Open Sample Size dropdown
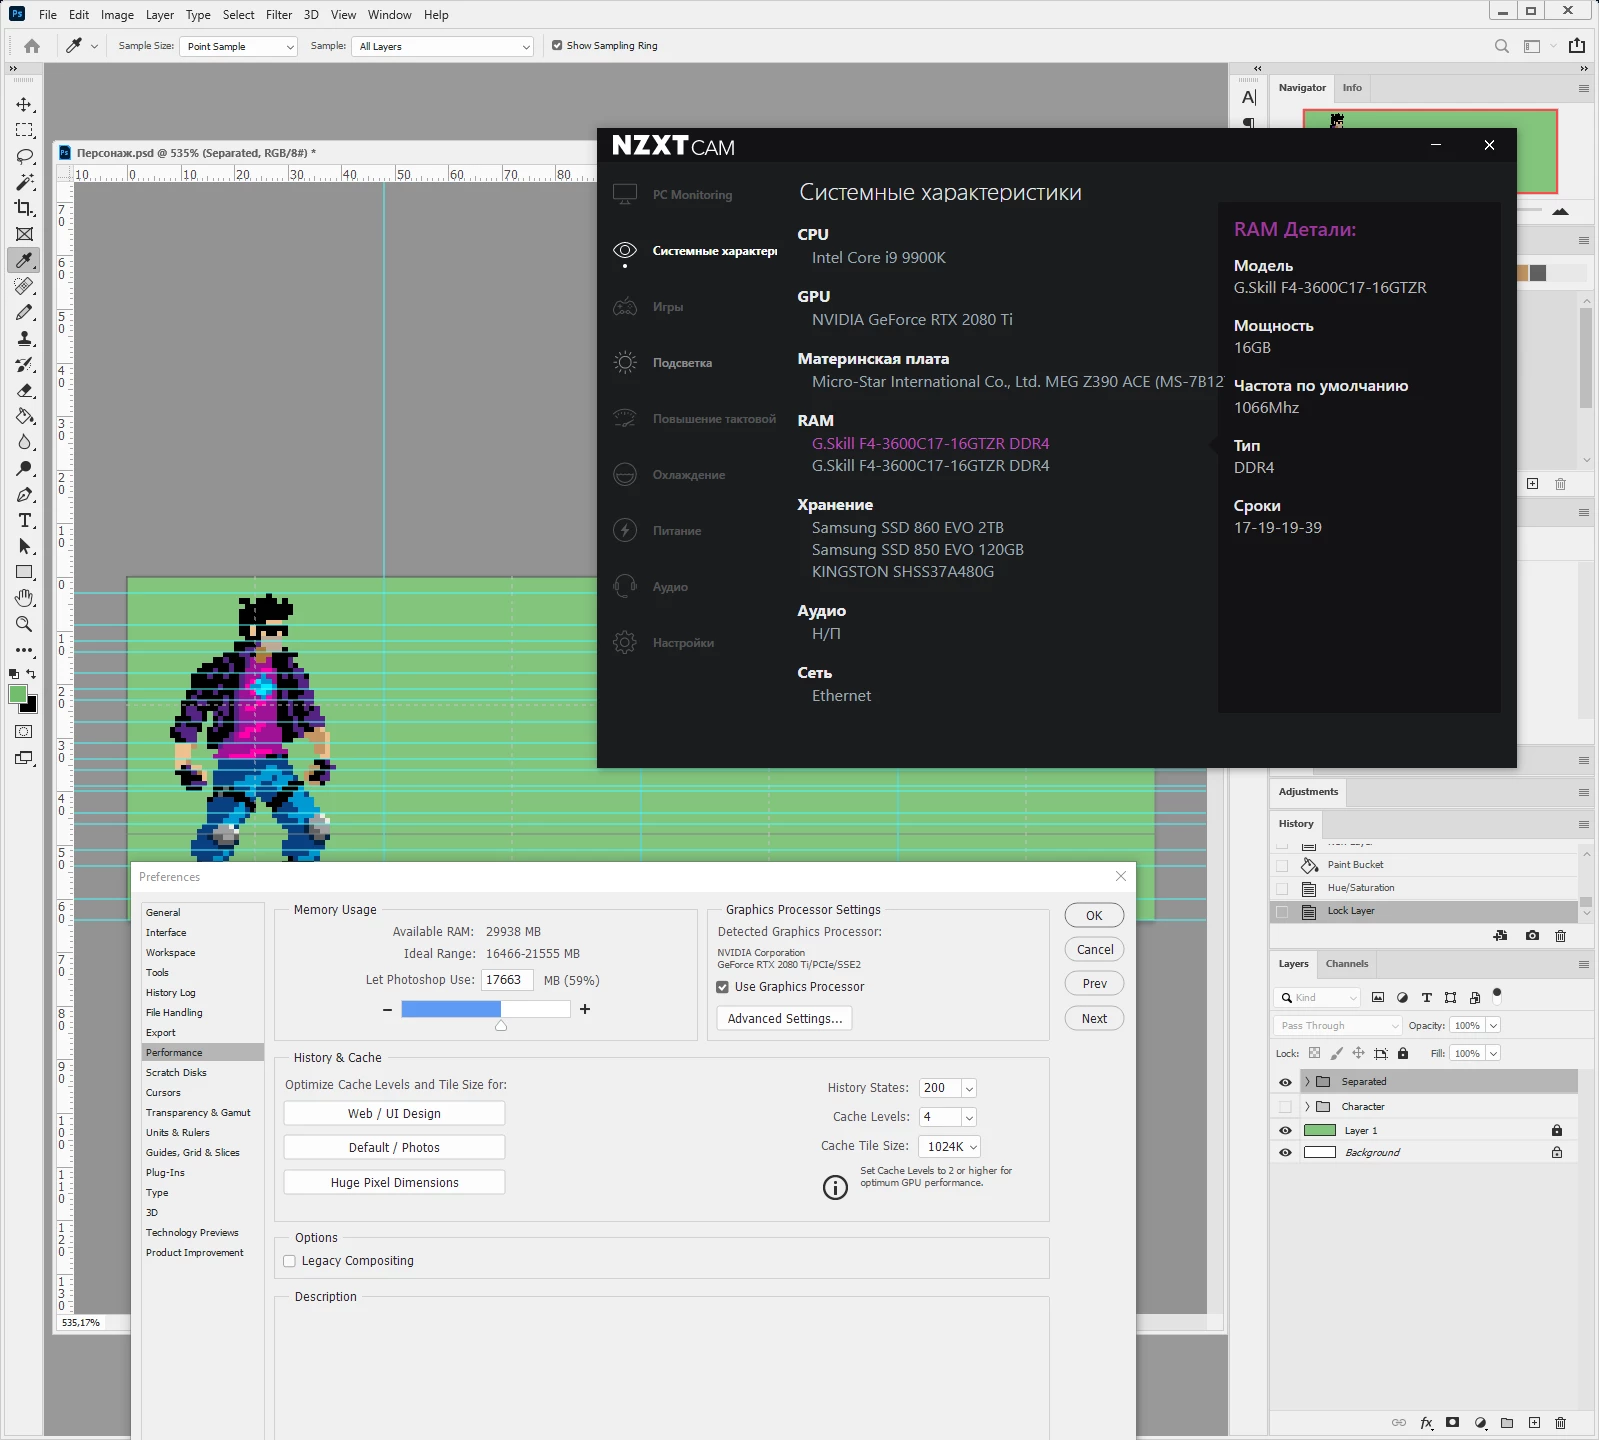 (238, 46)
